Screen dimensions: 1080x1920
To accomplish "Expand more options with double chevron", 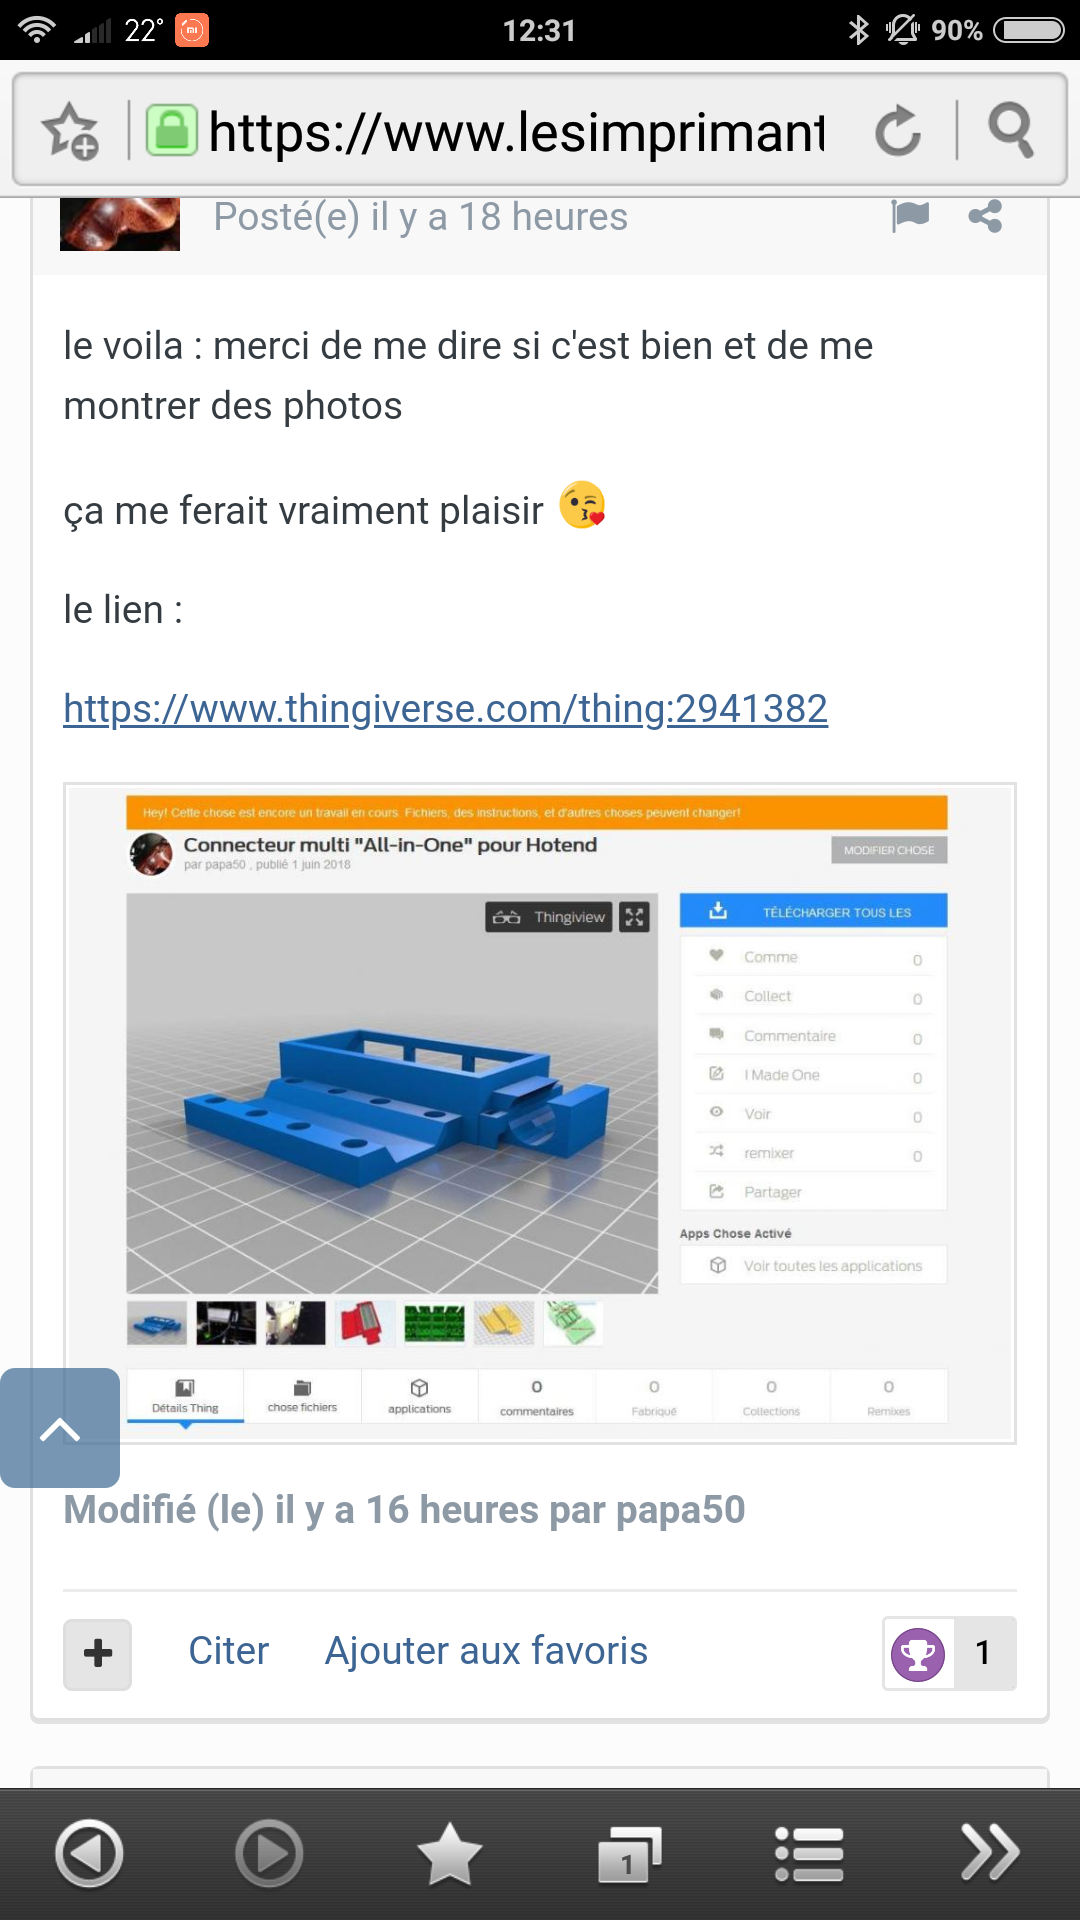I will pos(989,1853).
